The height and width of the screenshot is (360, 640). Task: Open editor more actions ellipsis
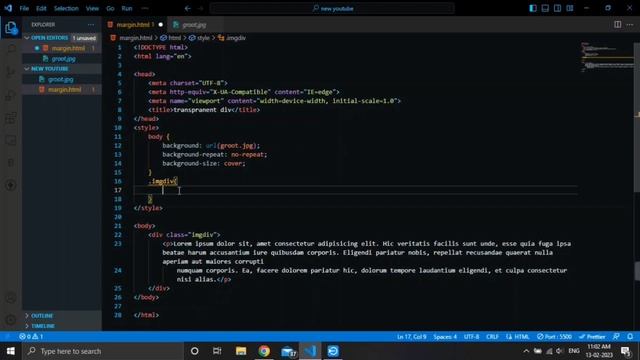click(x=630, y=25)
